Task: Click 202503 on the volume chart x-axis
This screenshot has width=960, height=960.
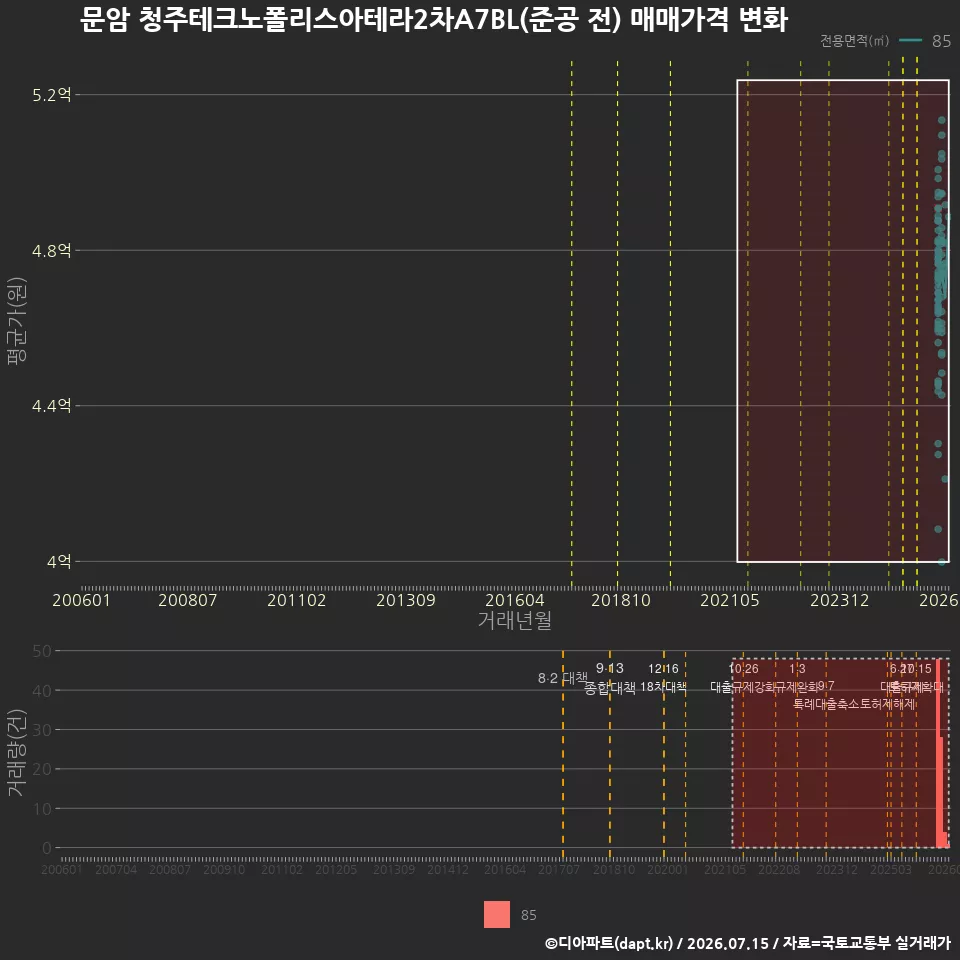Action: pos(891,869)
